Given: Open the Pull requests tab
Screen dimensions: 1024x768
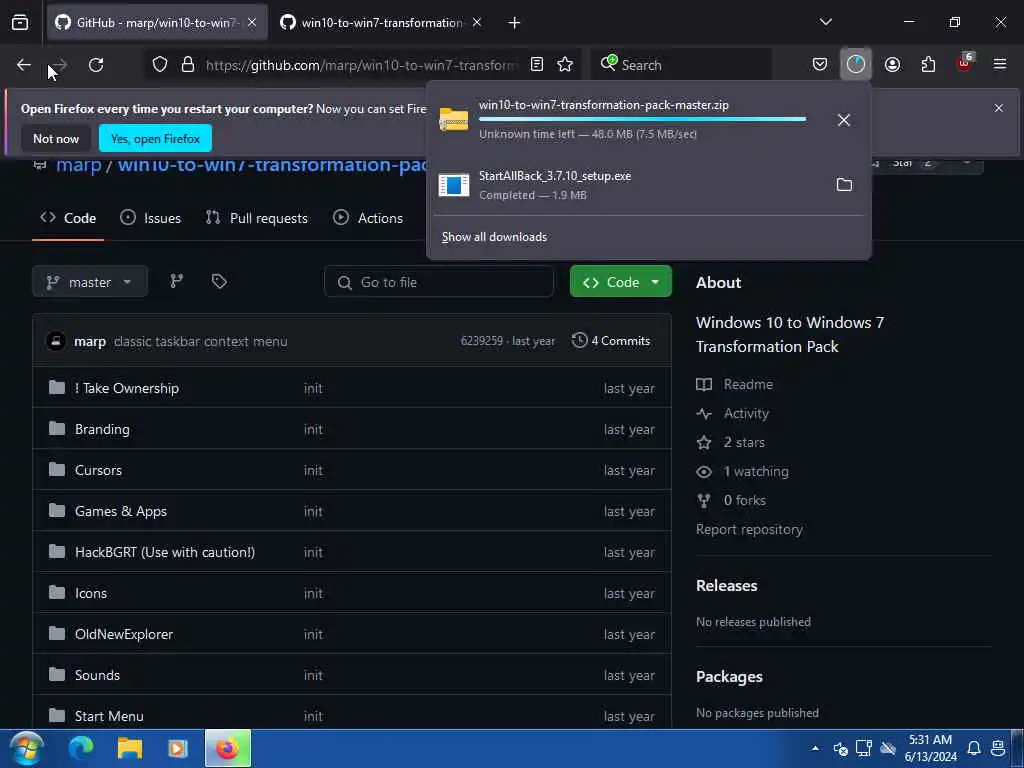Looking at the screenshot, I should [x=257, y=218].
